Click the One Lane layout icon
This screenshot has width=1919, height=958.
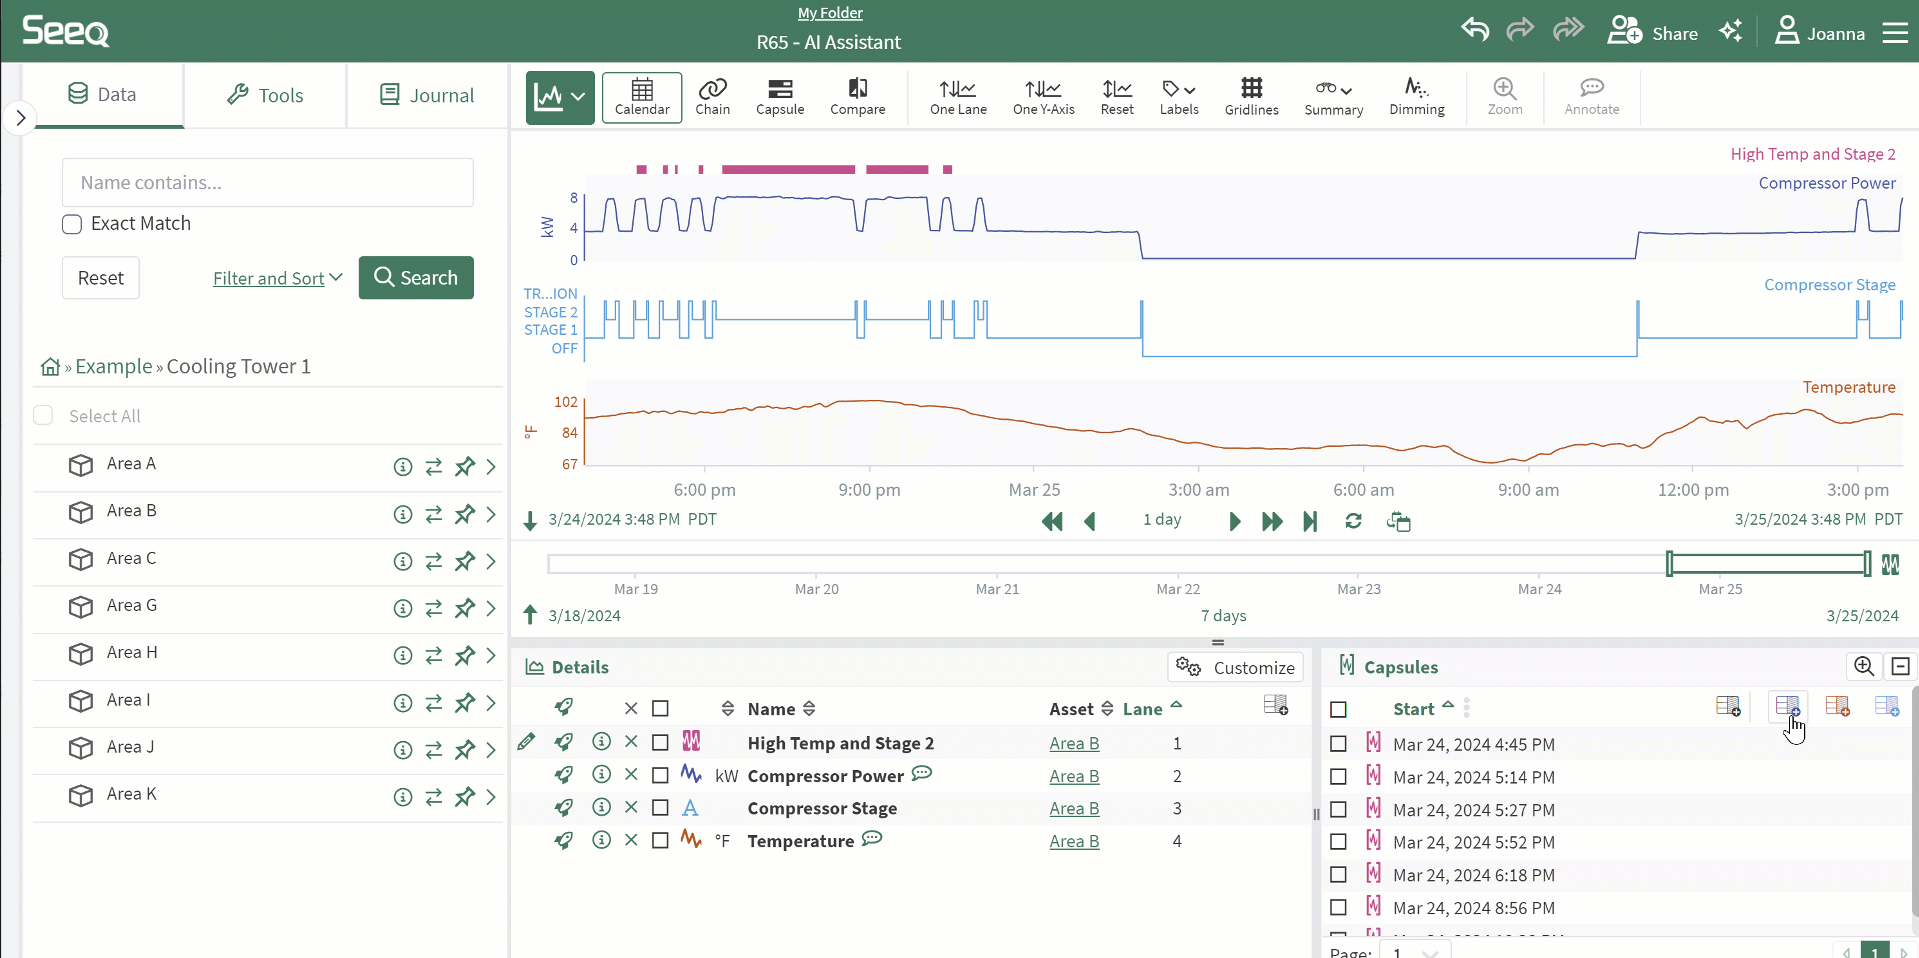[x=958, y=97]
